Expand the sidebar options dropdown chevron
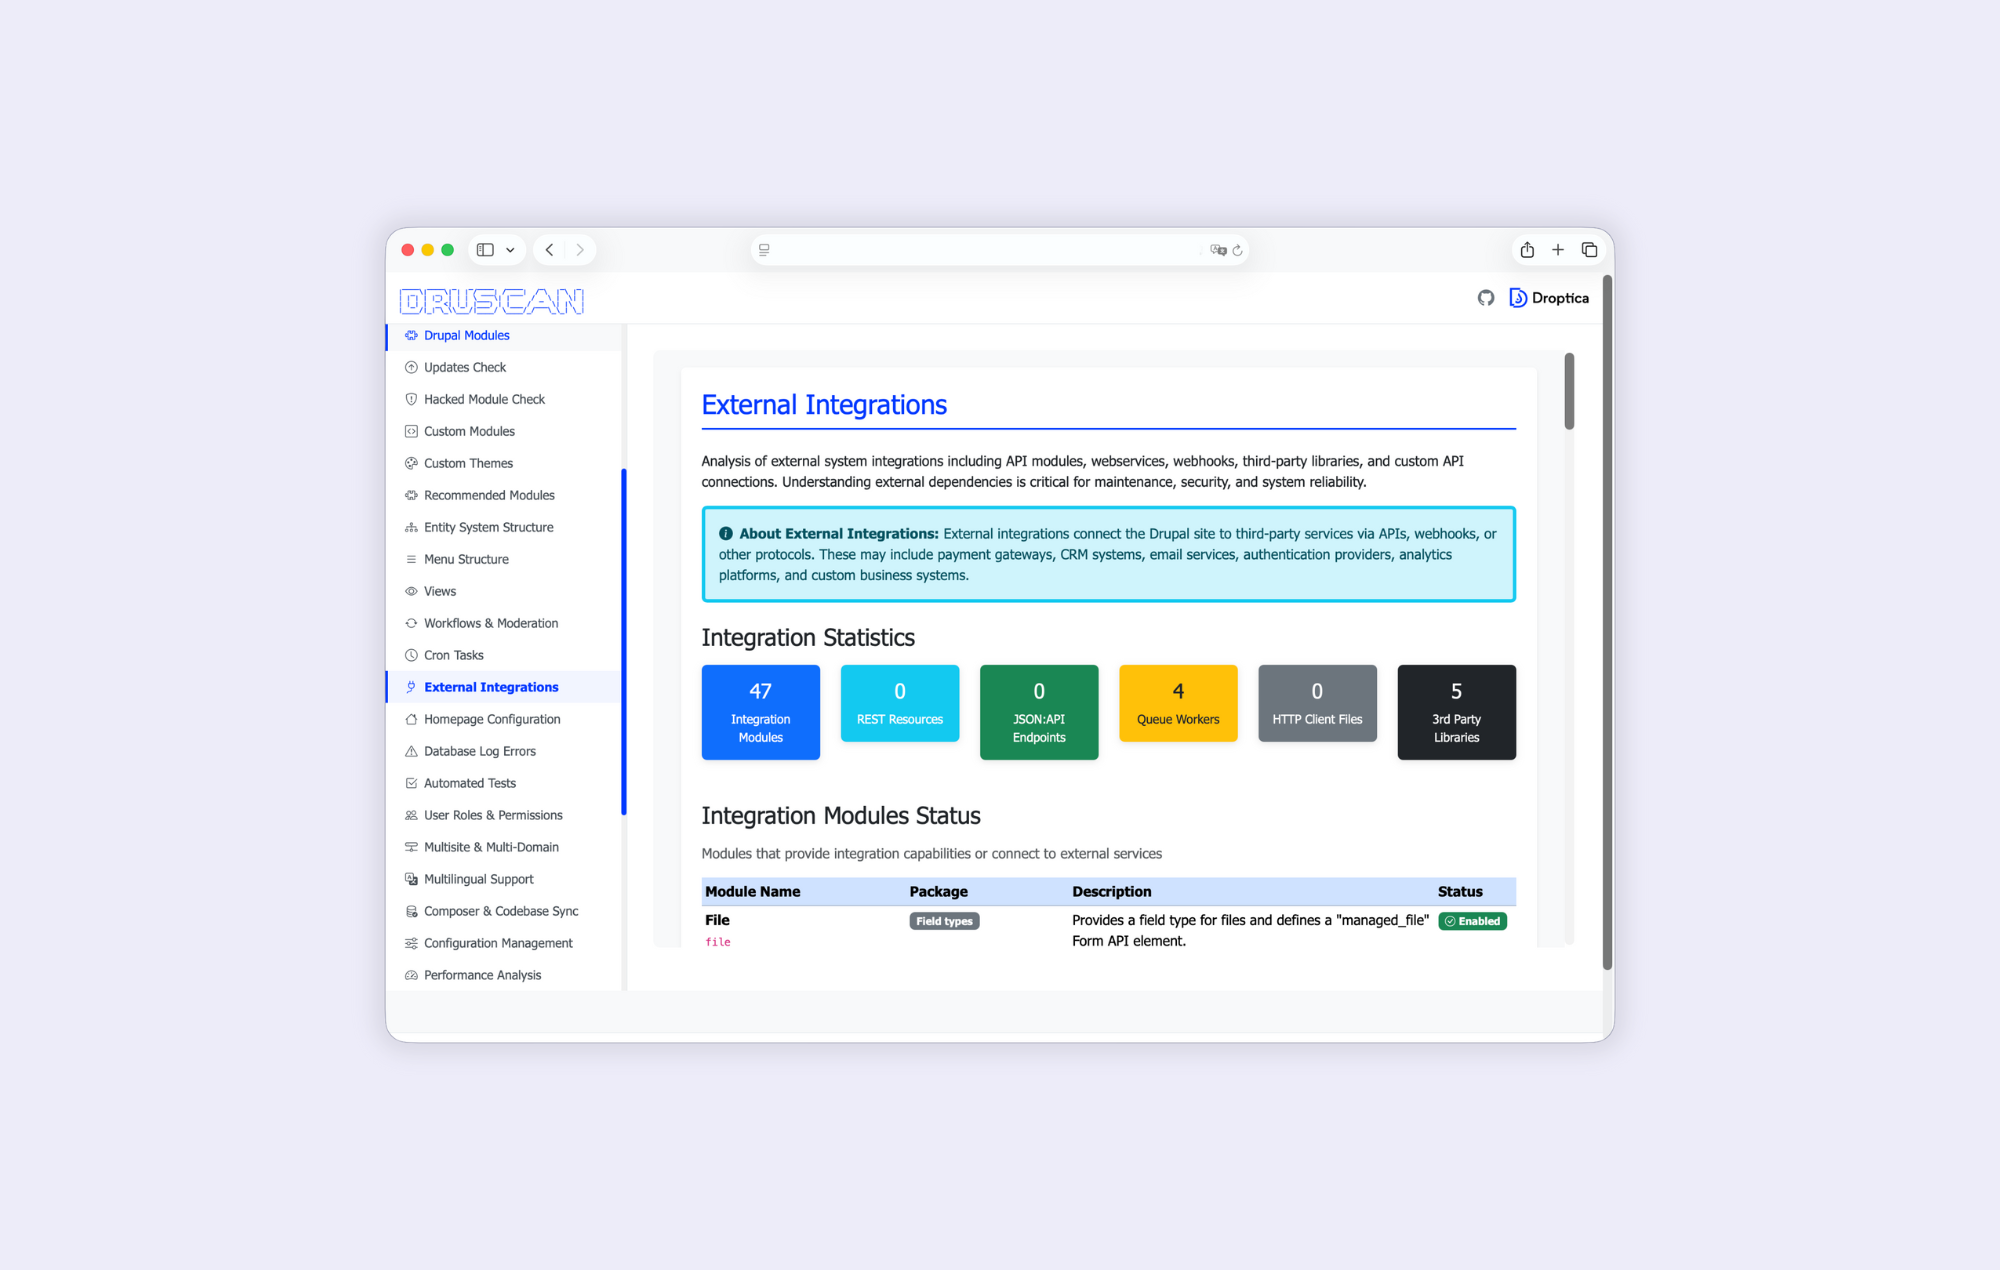This screenshot has height=1270, width=2000. pos(510,250)
